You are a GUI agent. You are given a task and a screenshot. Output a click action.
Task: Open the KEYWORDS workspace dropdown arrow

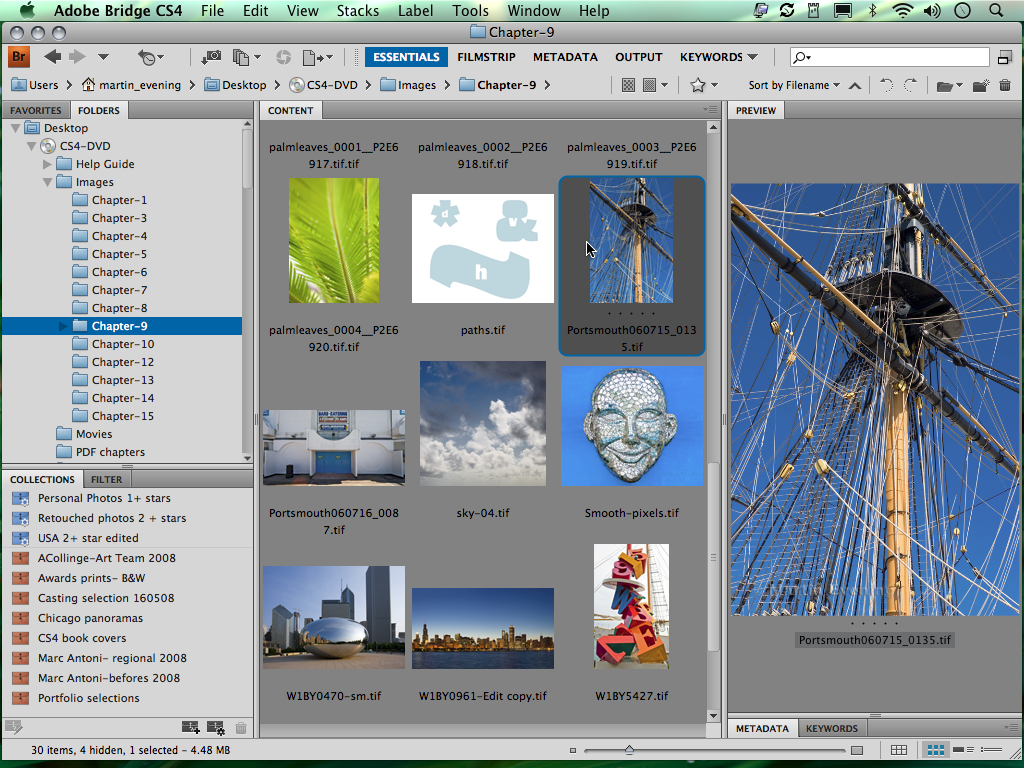753,57
